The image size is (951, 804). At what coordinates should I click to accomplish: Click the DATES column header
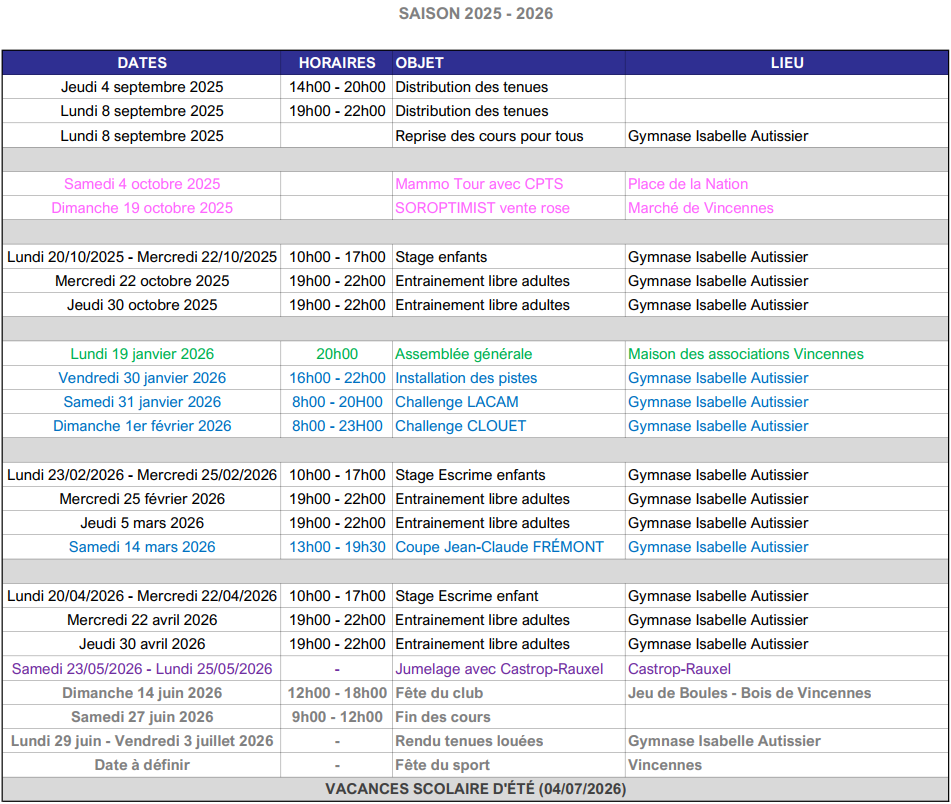(142, 63)
